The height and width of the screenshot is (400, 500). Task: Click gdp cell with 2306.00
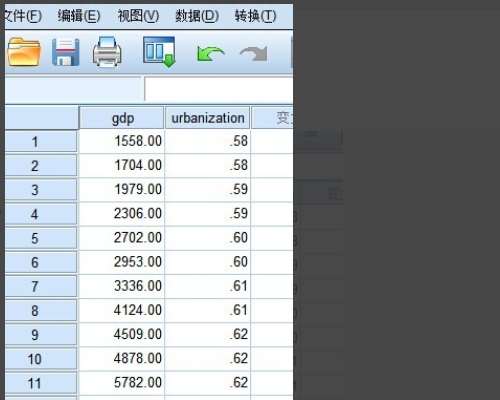122,214
